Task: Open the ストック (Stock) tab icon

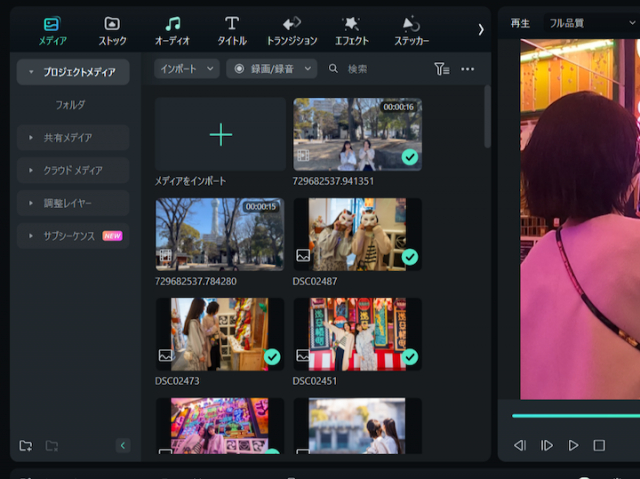Action: tap(112, 24)
